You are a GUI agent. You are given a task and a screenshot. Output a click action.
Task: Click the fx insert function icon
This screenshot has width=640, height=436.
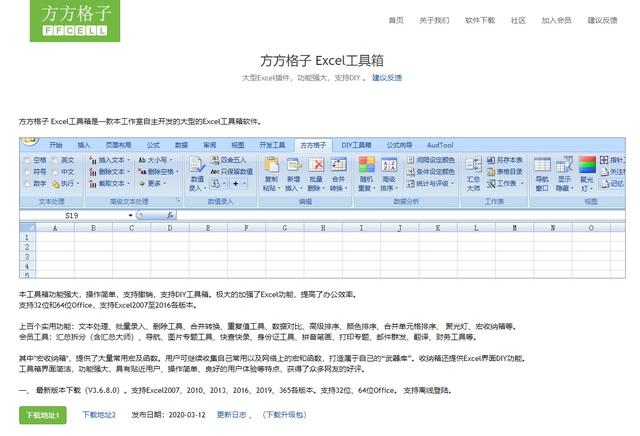pyautogui.click(x=170, y=215)
